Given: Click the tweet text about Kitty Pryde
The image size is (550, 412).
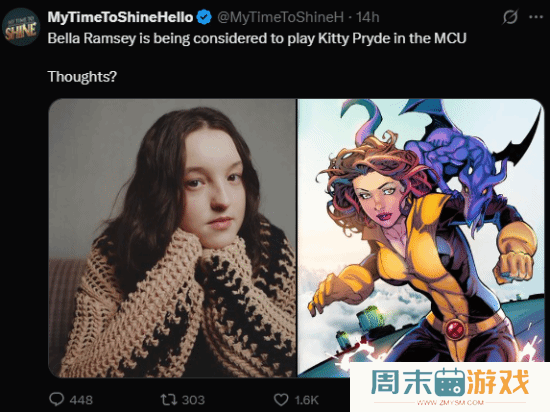Looking at the screenshot, I should [257, 38].
